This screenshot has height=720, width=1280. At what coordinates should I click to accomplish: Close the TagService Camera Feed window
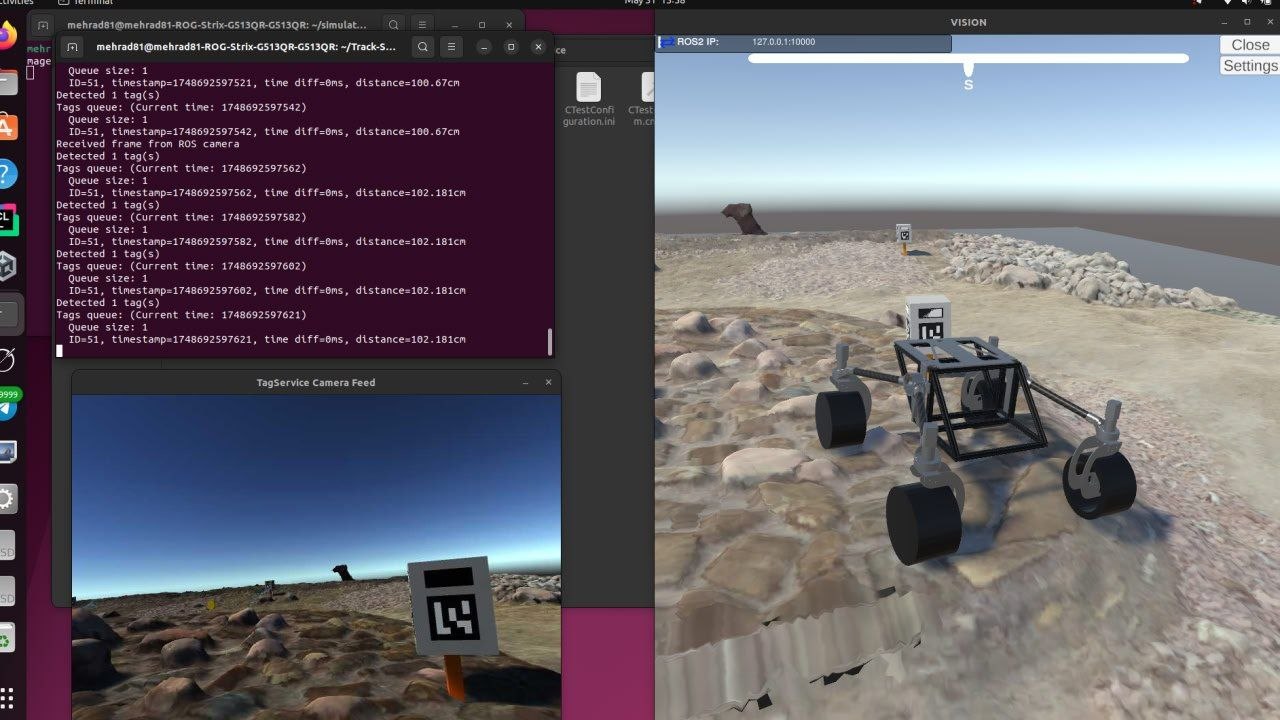coord(548,383)
